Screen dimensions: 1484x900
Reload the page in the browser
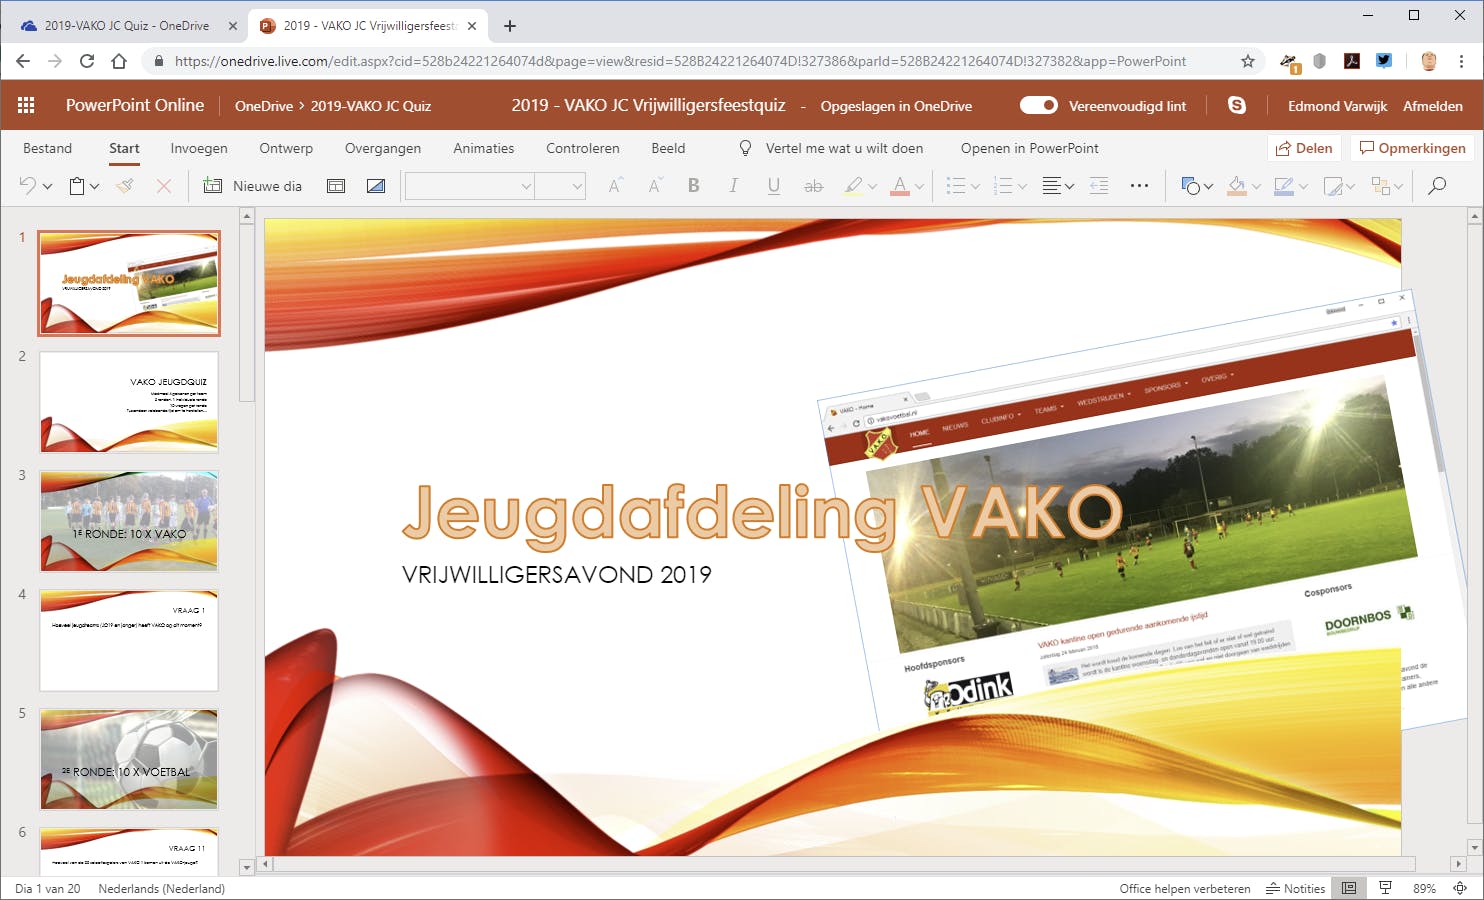(87, 61)
